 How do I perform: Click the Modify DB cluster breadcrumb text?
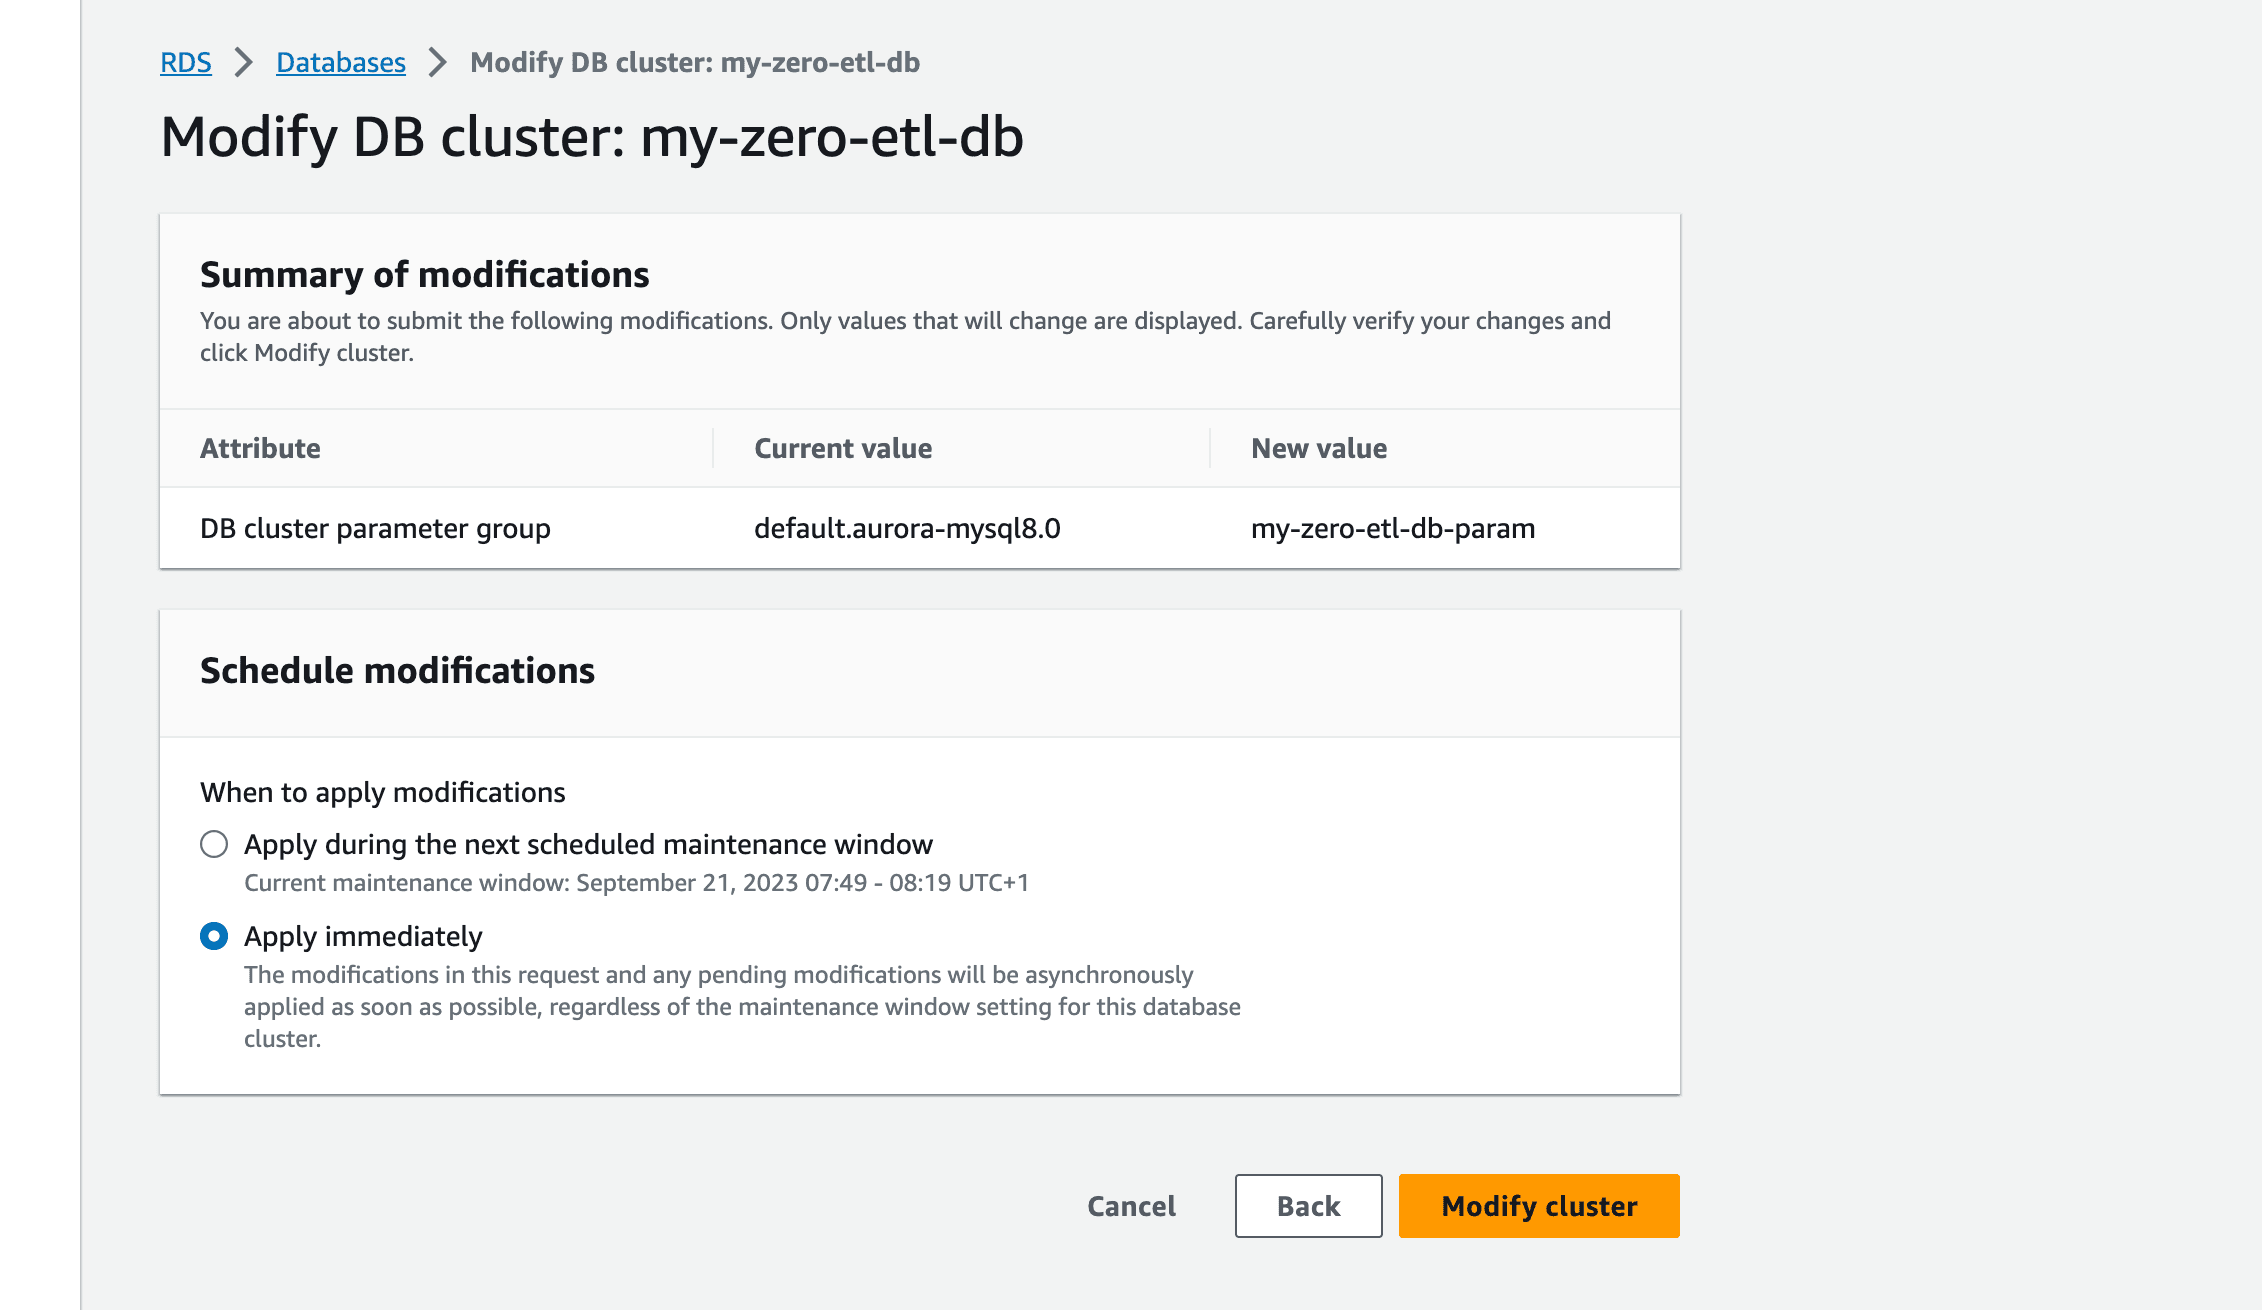pyautogui.click(x=695, y=62)
